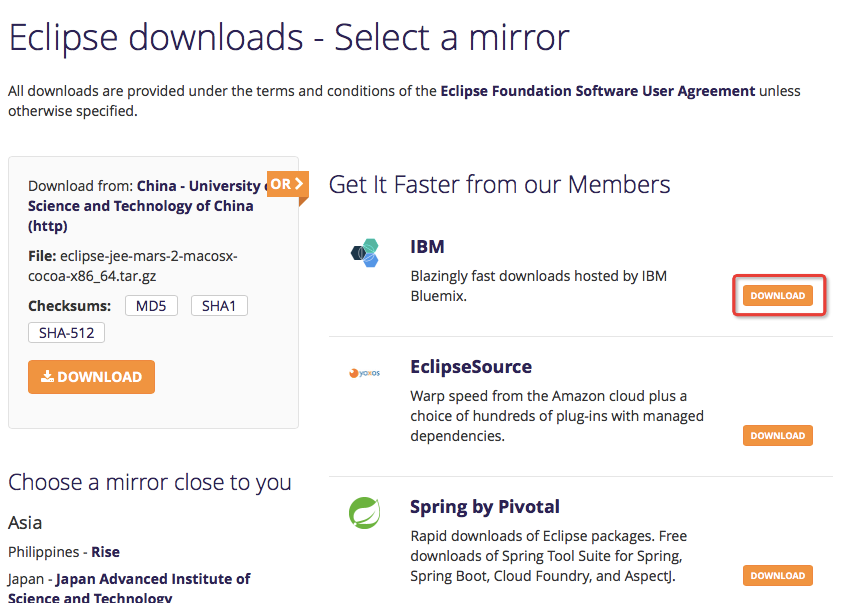
Task: Select Japan Advanced Institute mirror link
Action: click(x=152, y=579)
